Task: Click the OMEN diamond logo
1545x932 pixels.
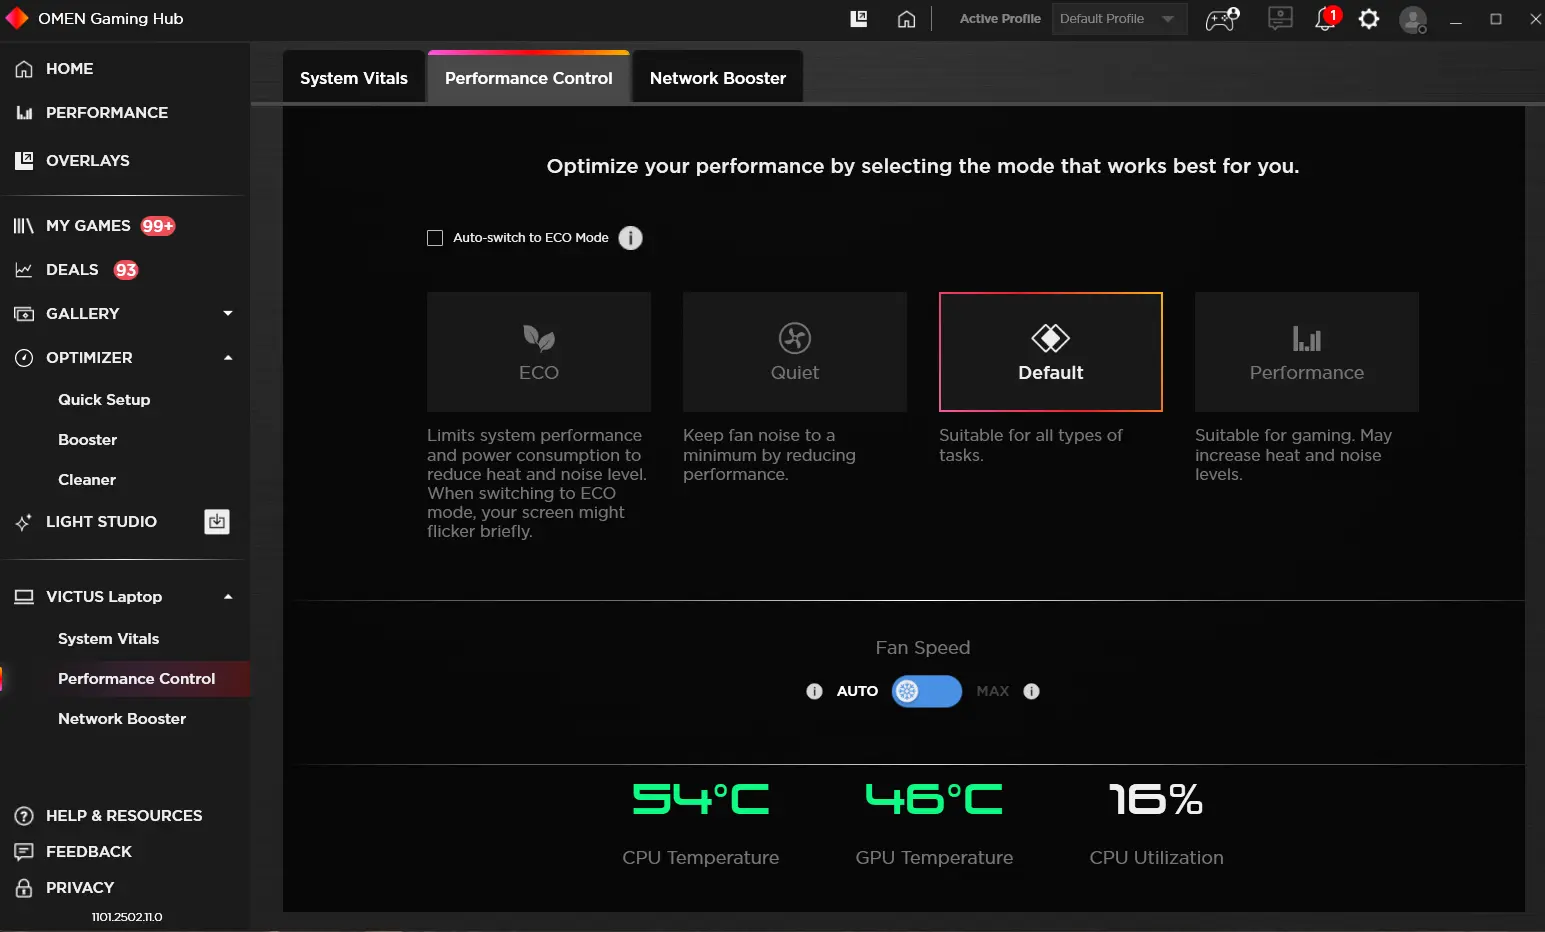Action: click(17, 18)
